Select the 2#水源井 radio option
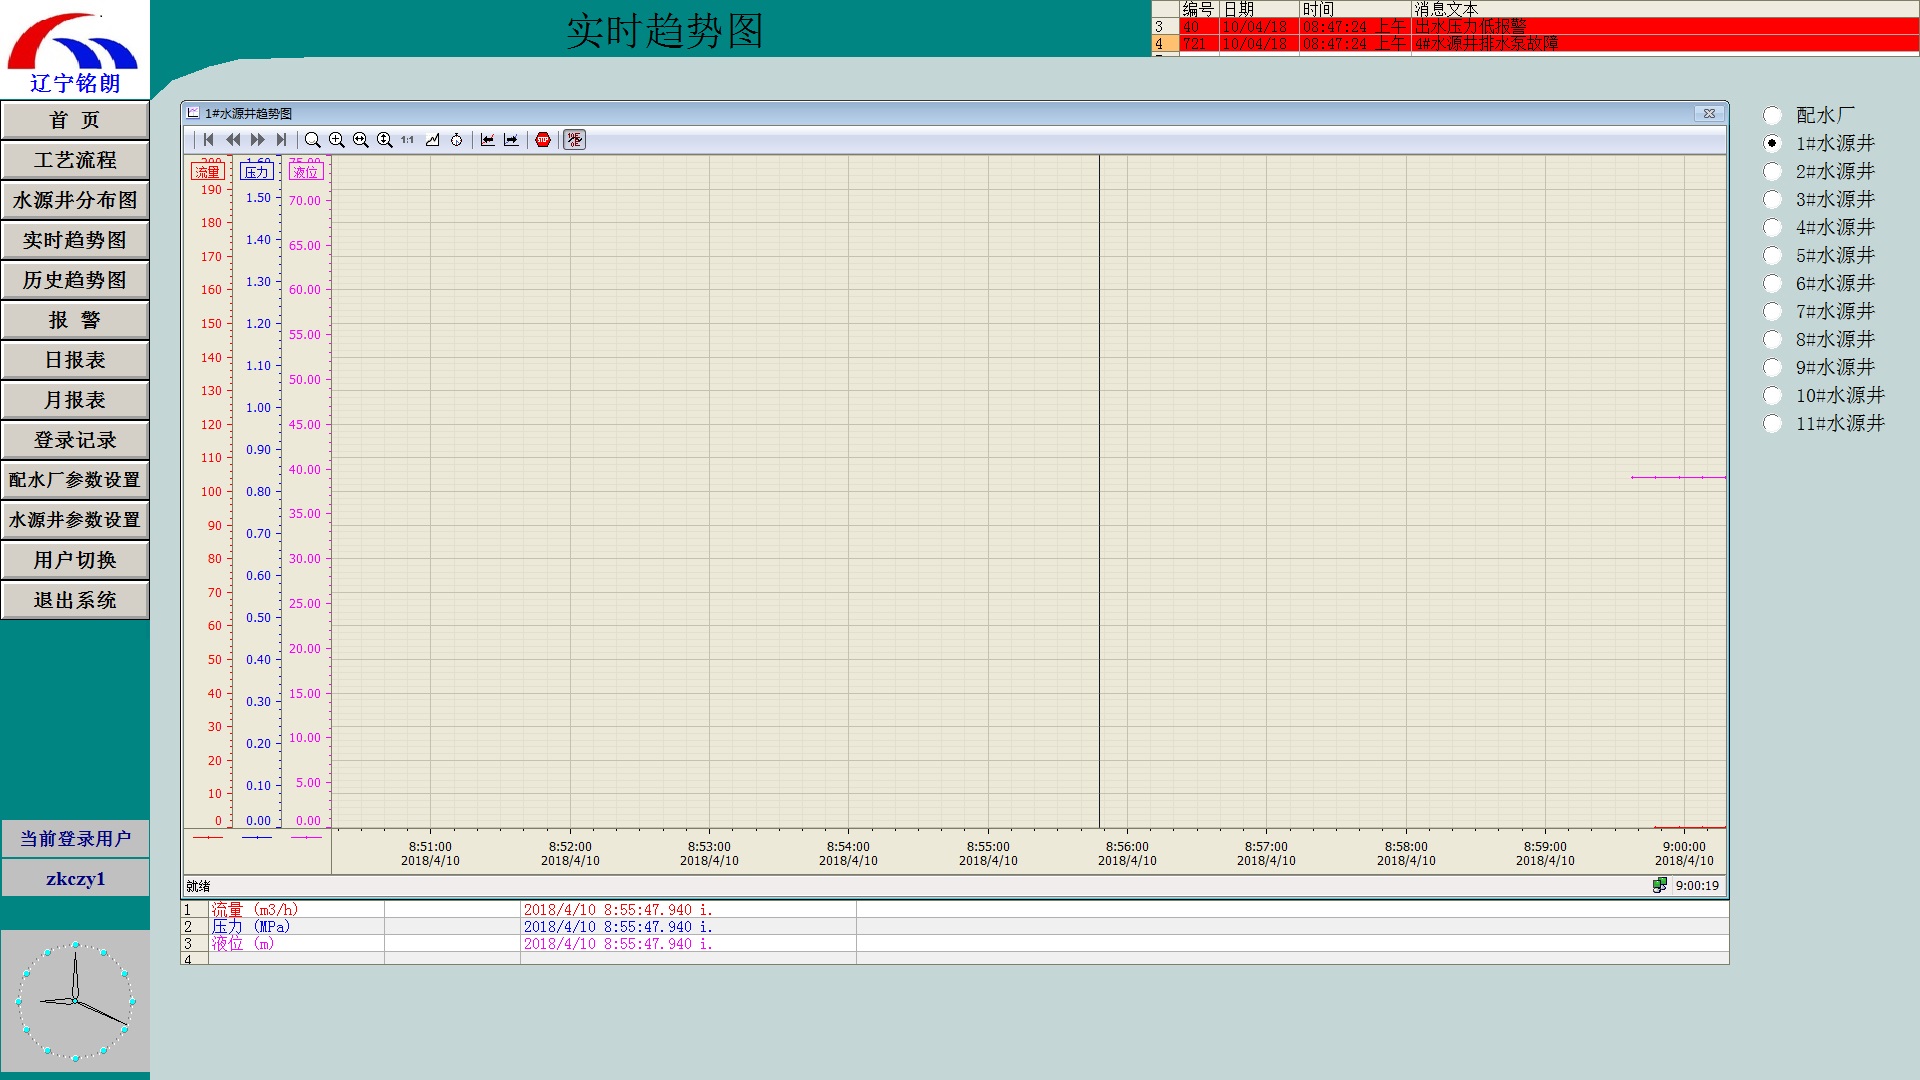 (1772, 172)
